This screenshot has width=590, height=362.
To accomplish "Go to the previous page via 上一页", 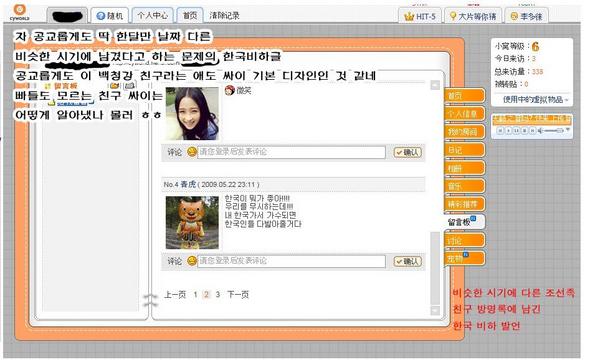I will point(175,295).
